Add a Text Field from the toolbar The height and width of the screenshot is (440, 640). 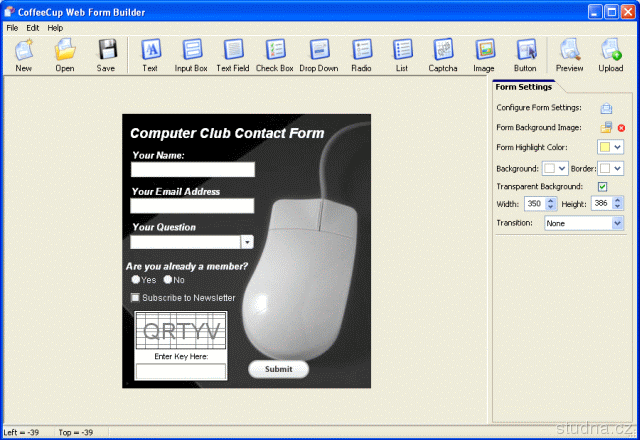pos(232,54)
